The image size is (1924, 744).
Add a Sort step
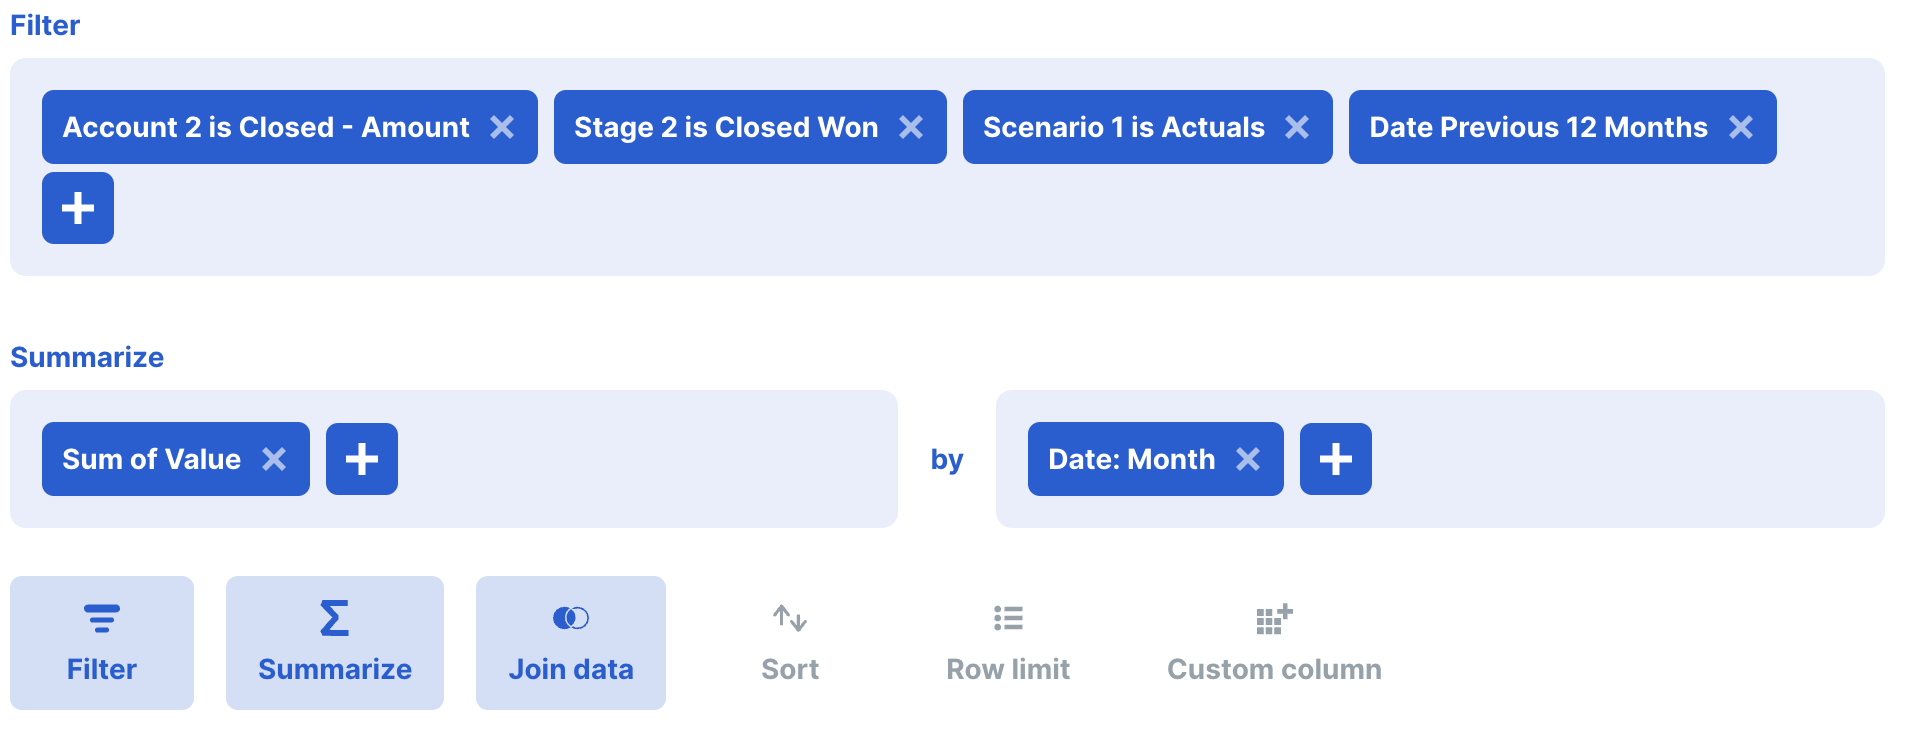[790, 643]
